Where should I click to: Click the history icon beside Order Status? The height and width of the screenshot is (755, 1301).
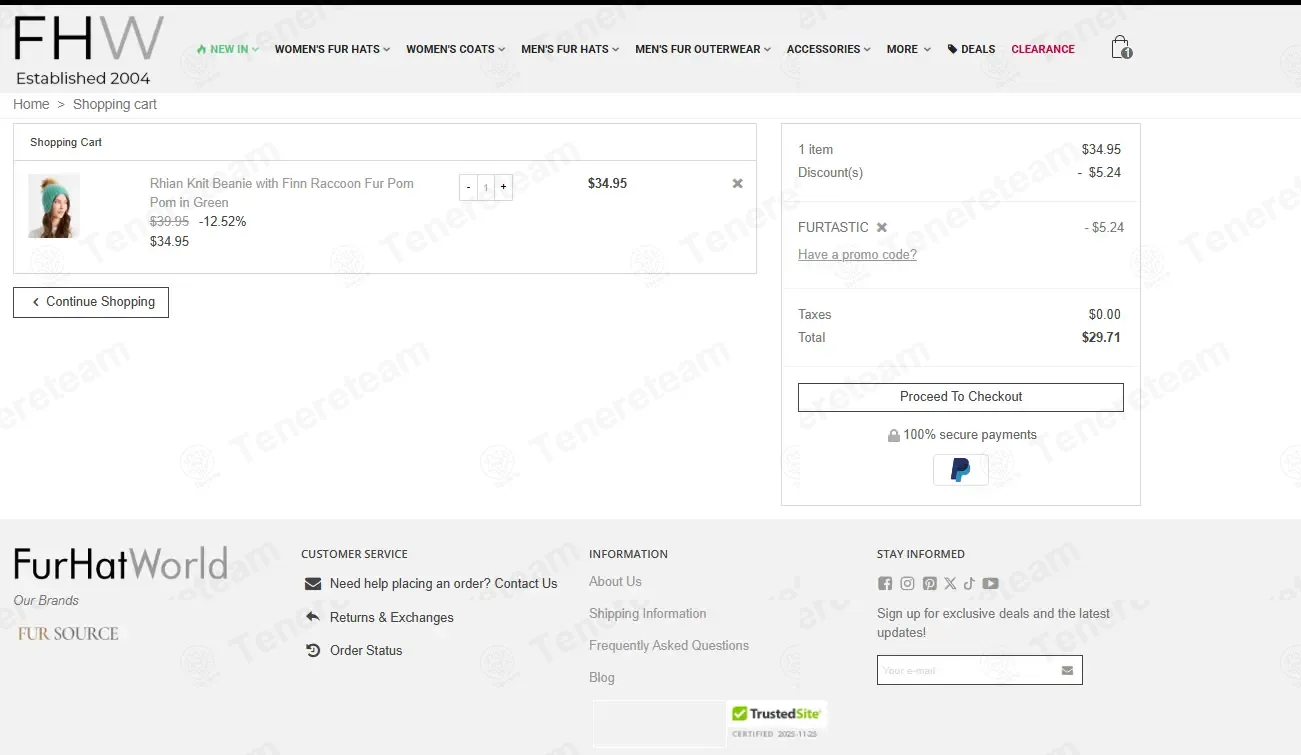313,650
